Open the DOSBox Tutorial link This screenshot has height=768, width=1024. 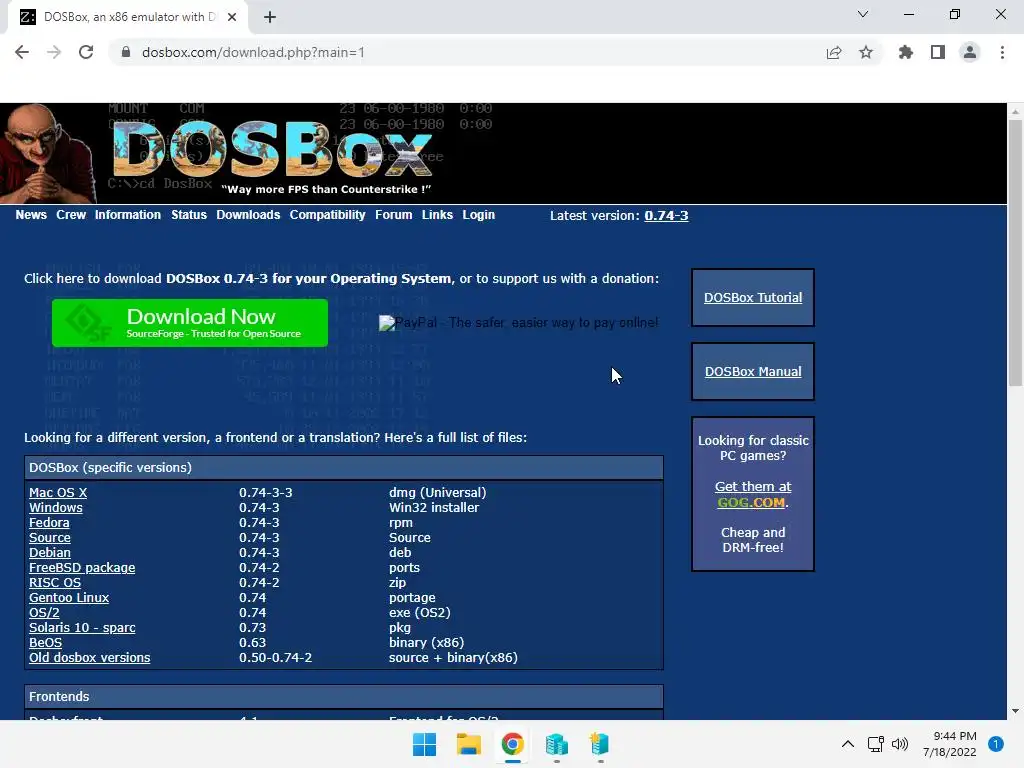click(753, 298)
